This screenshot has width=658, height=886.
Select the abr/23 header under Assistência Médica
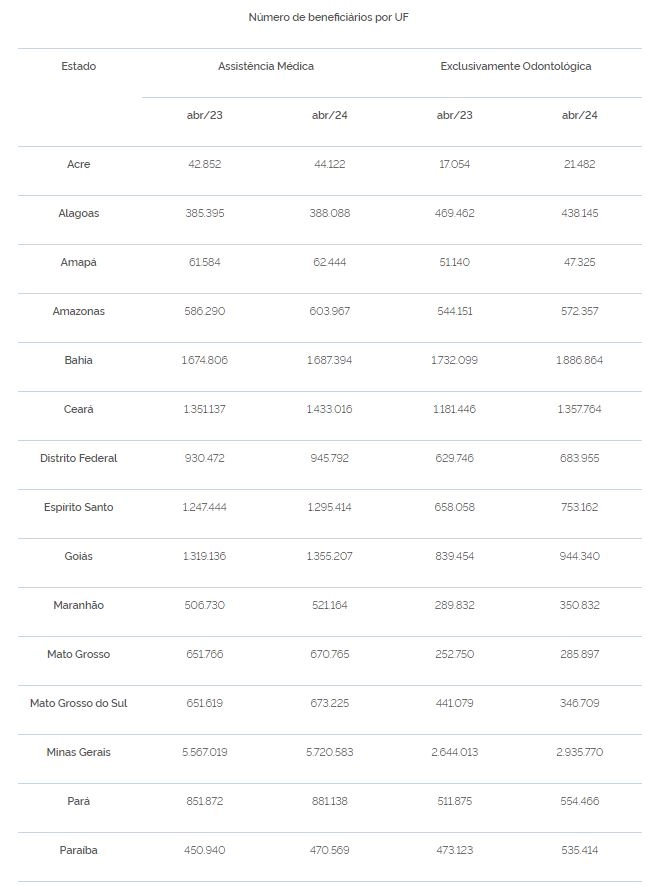(x=205, y=115)
